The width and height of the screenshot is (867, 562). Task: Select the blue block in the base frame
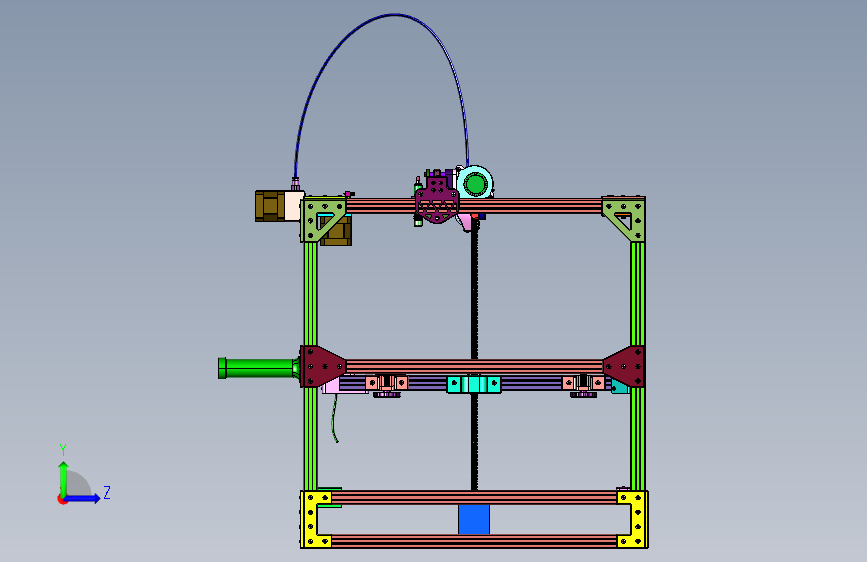tap(474, 519)
